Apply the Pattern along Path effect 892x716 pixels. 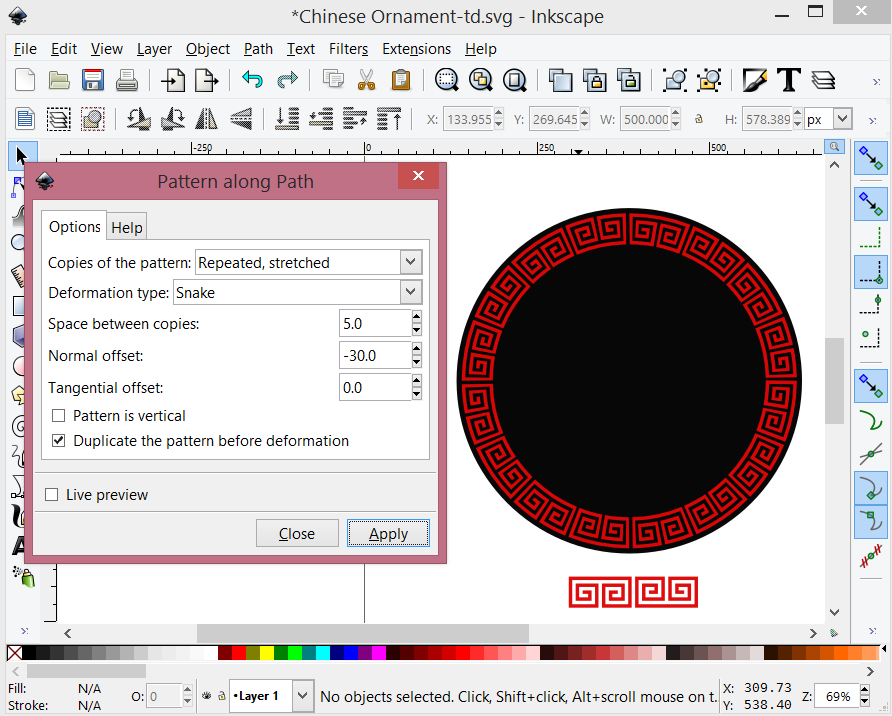tap(388, 533)
